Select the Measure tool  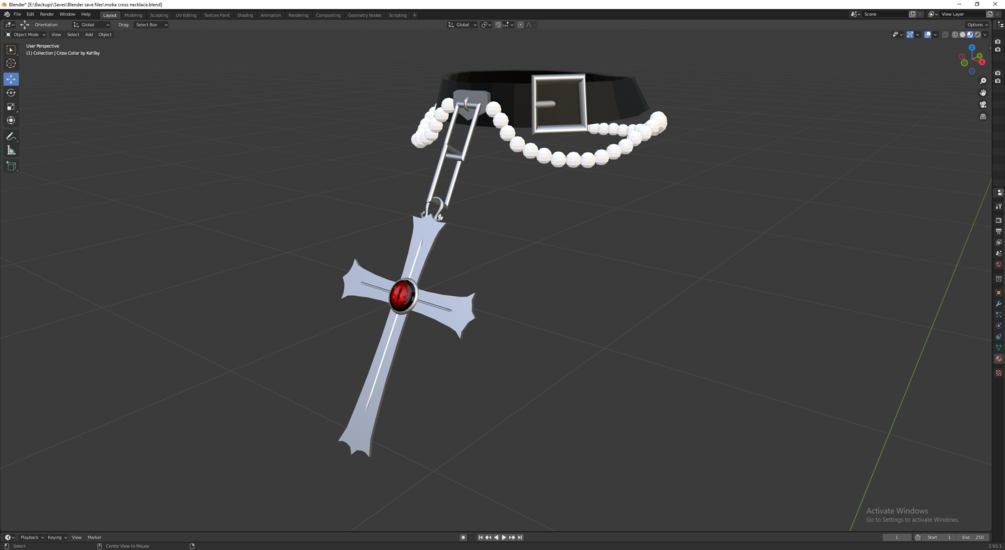tap(11, 150)
